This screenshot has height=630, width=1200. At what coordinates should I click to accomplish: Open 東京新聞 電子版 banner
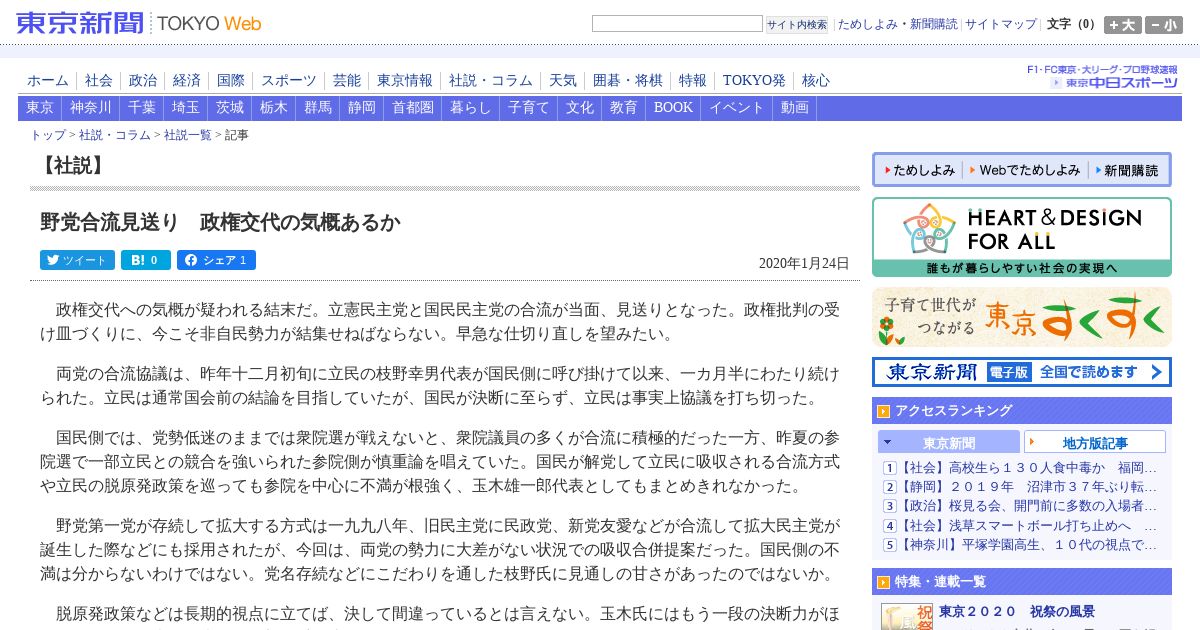(x=1022, y=372)
